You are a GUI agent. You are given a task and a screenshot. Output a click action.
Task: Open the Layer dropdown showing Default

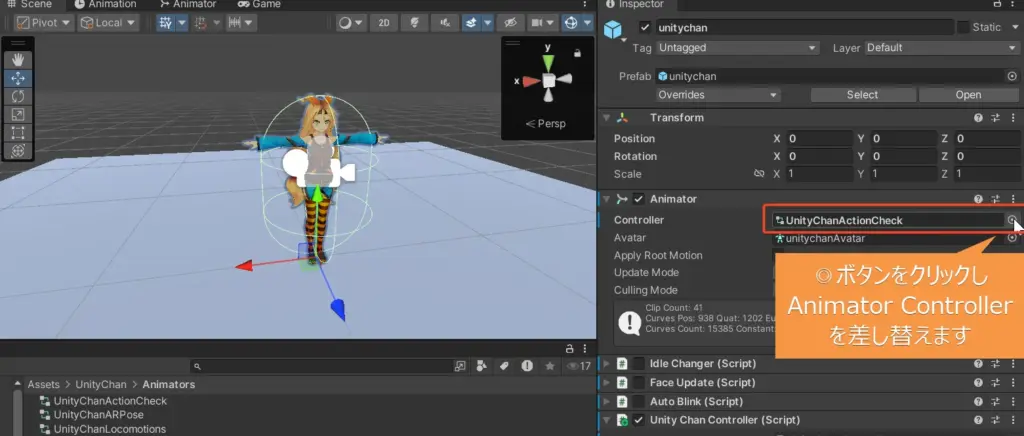942,48
